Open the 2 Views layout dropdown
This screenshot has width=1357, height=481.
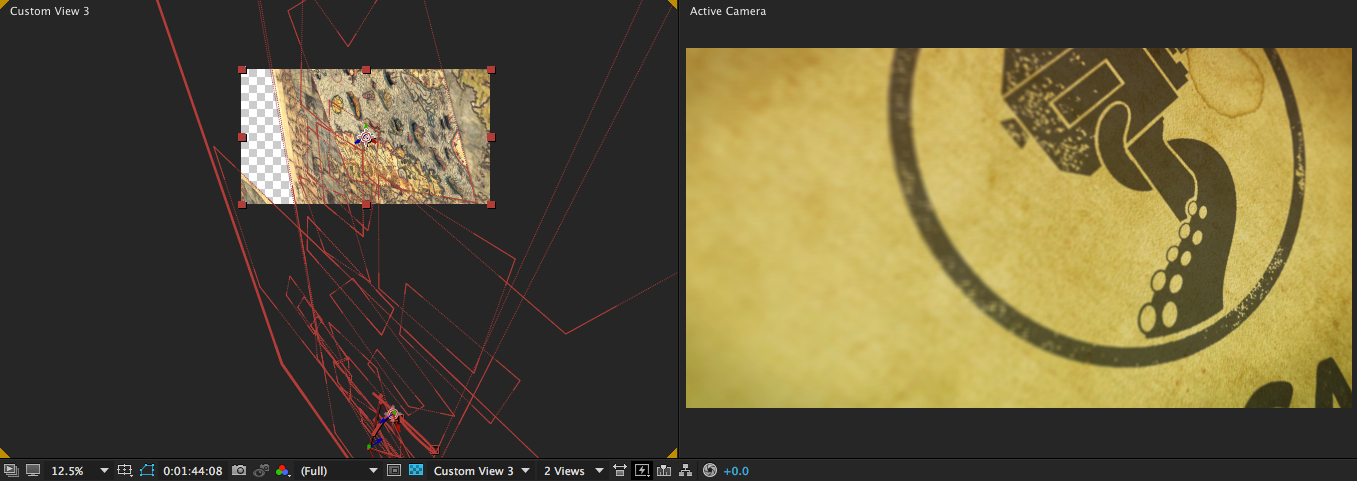click(x=573, y=471)
